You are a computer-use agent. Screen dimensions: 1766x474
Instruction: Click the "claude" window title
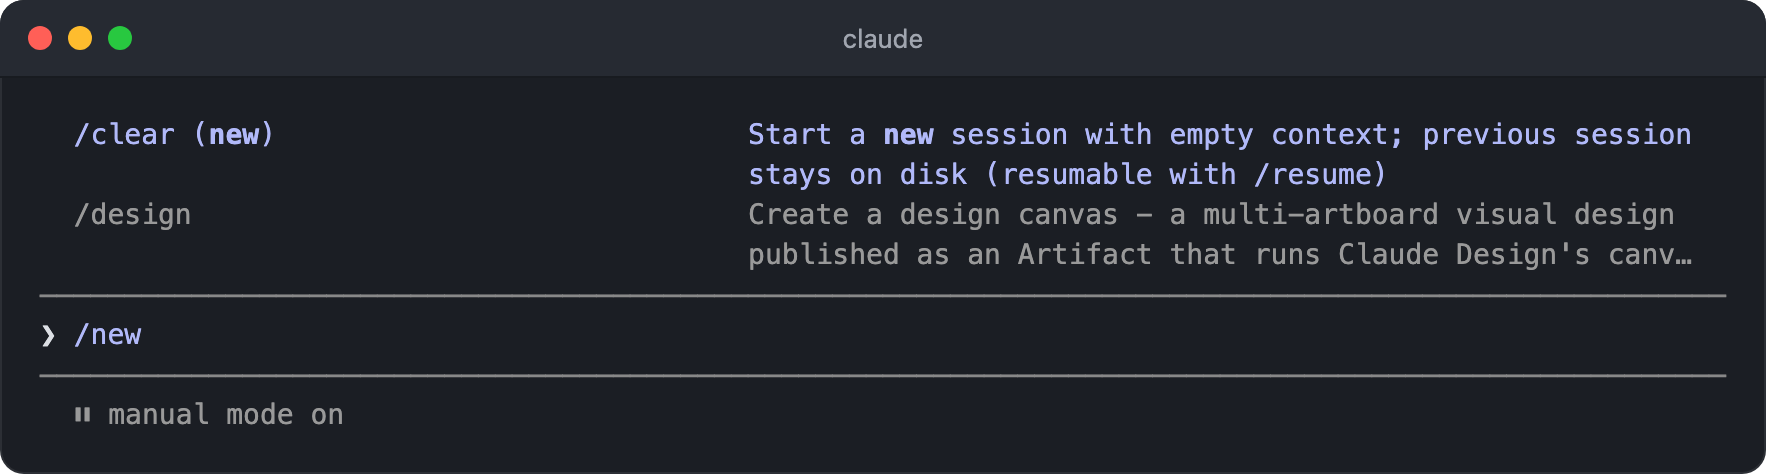883,39
